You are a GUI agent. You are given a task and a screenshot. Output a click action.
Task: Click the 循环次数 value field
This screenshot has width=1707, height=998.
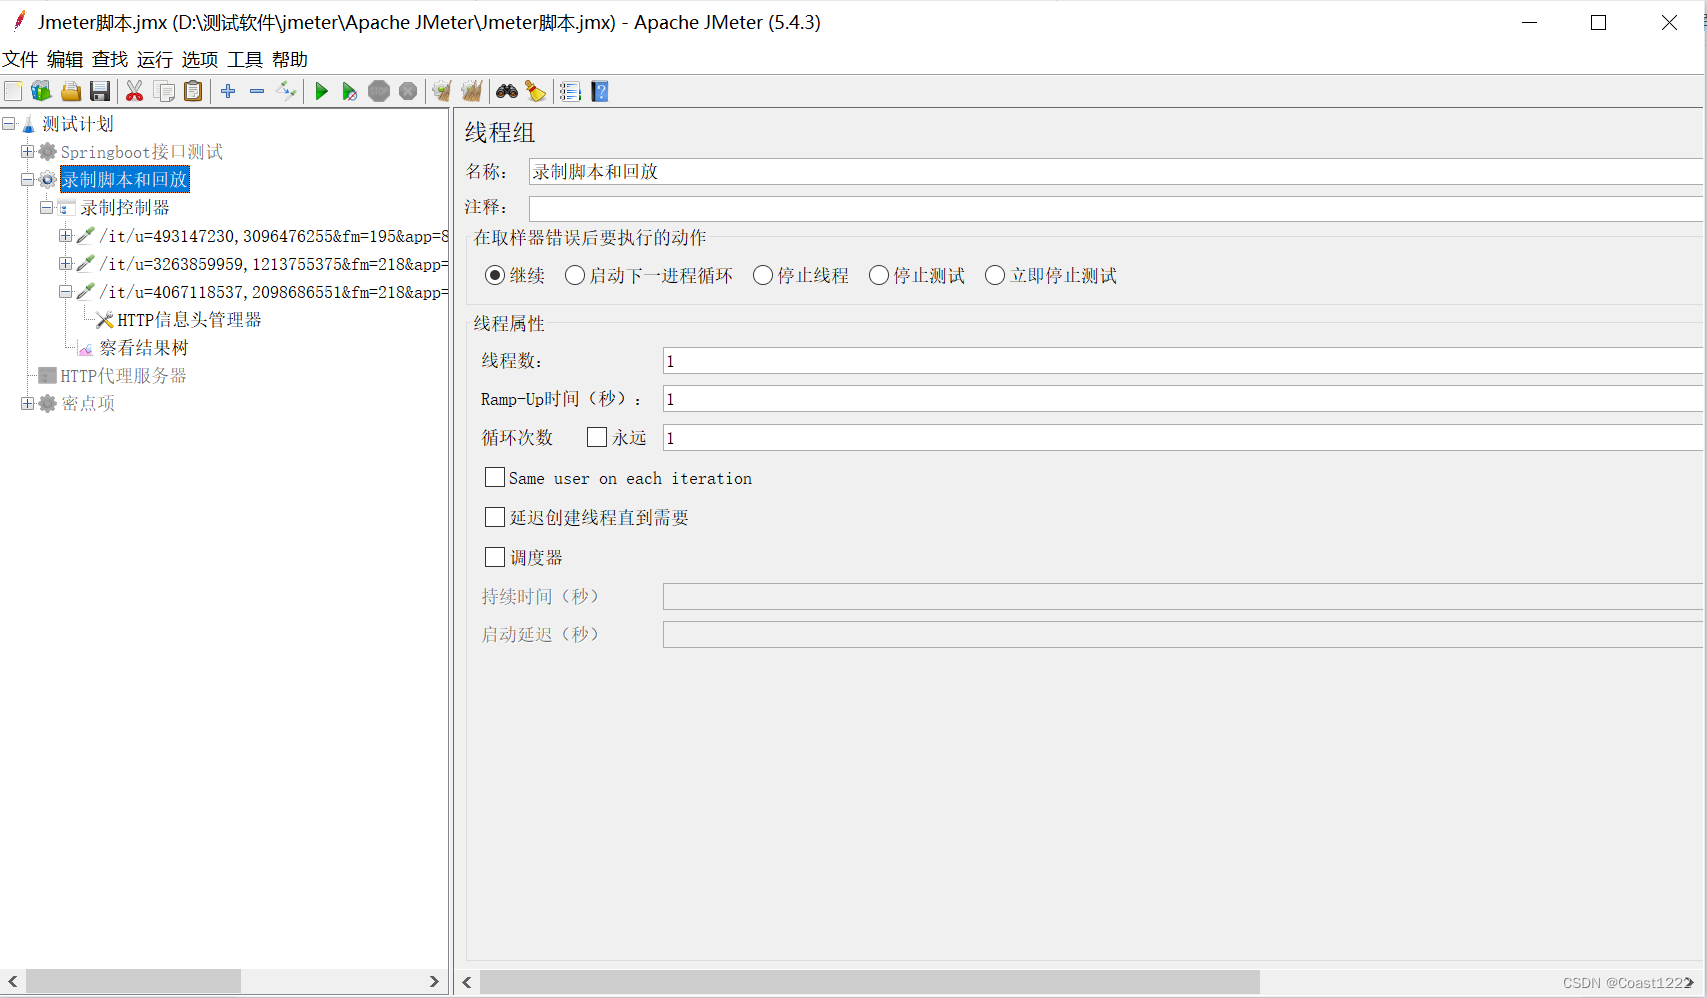[1182, 438]
